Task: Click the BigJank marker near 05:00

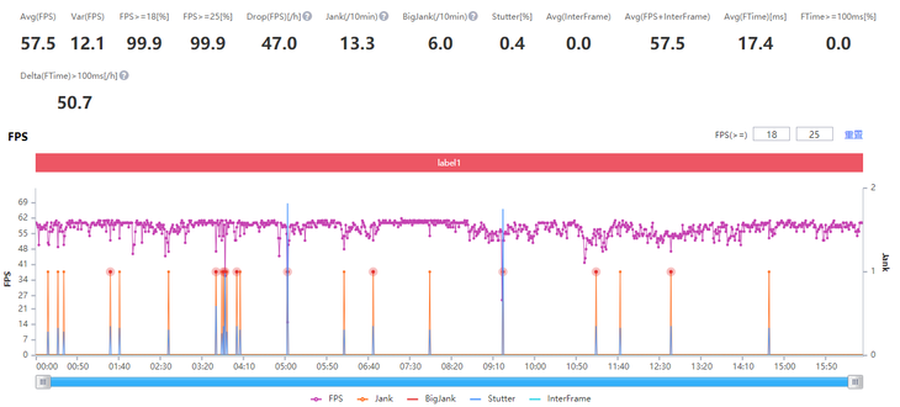Action: (287, 271)
